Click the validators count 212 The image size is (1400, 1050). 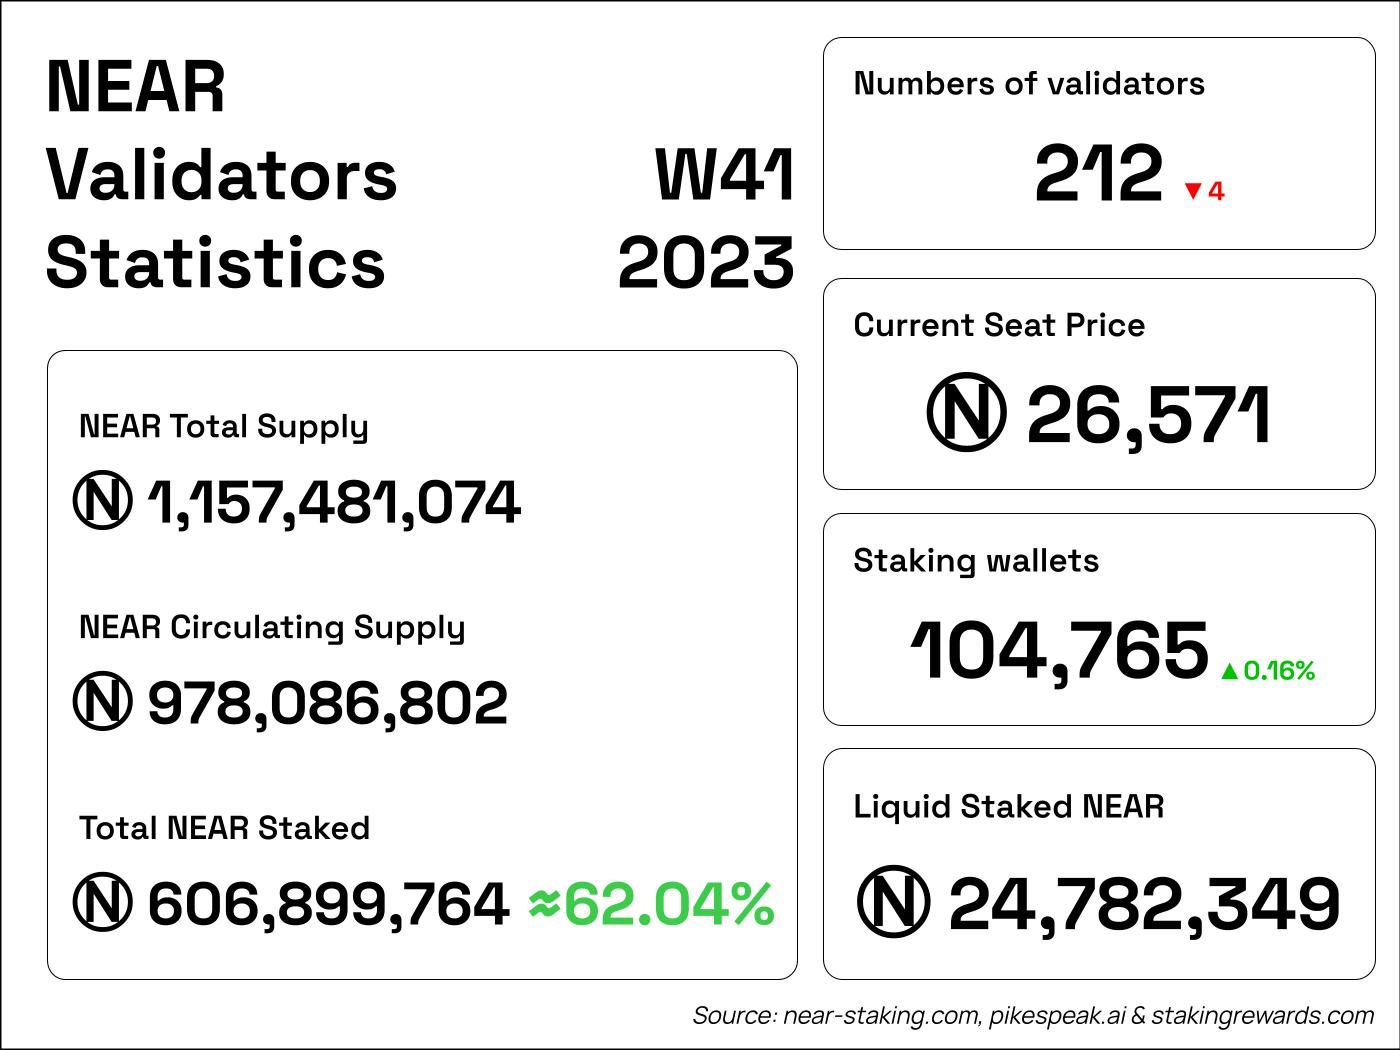tap(1098, 174)
